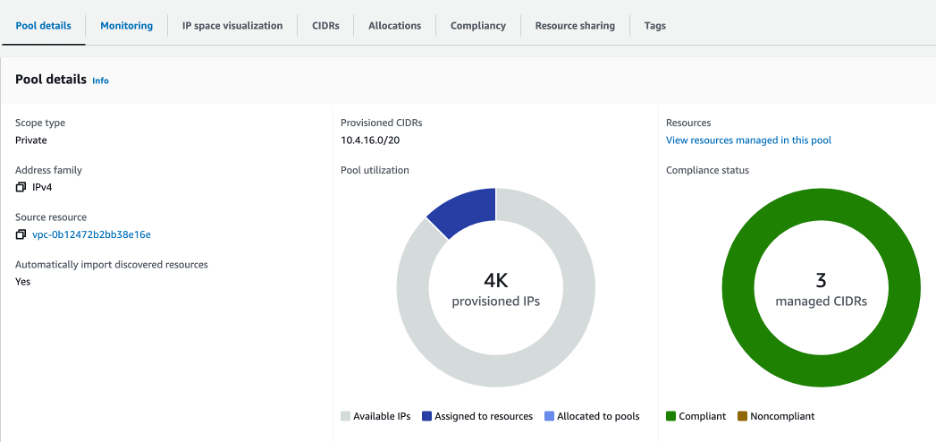Click the 3 managed CIDRs value
This screenshot has height=442, width=936.
point(821,280)
